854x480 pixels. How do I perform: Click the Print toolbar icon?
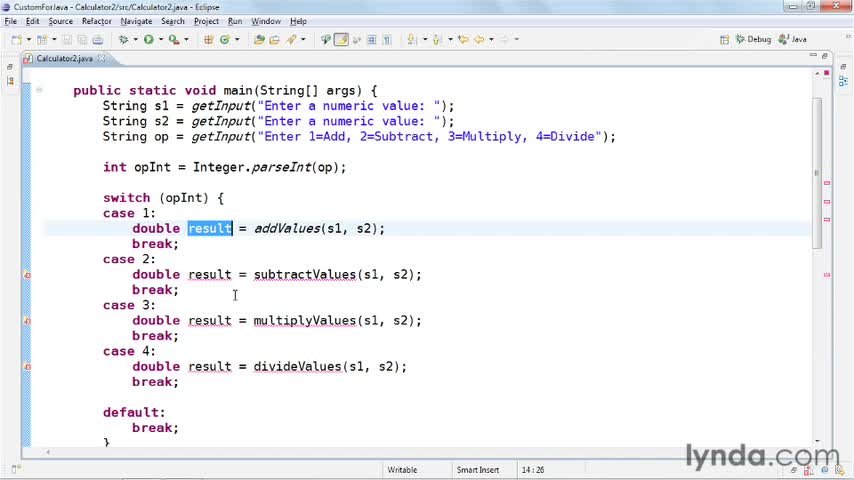(x=97, y=40)
